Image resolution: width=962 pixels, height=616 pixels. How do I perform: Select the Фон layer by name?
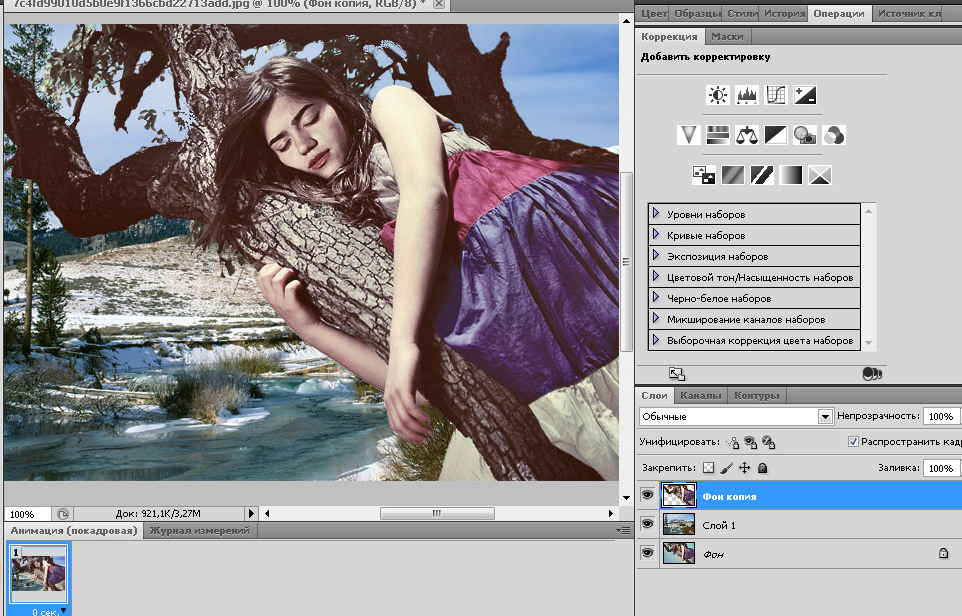point(714,554)
